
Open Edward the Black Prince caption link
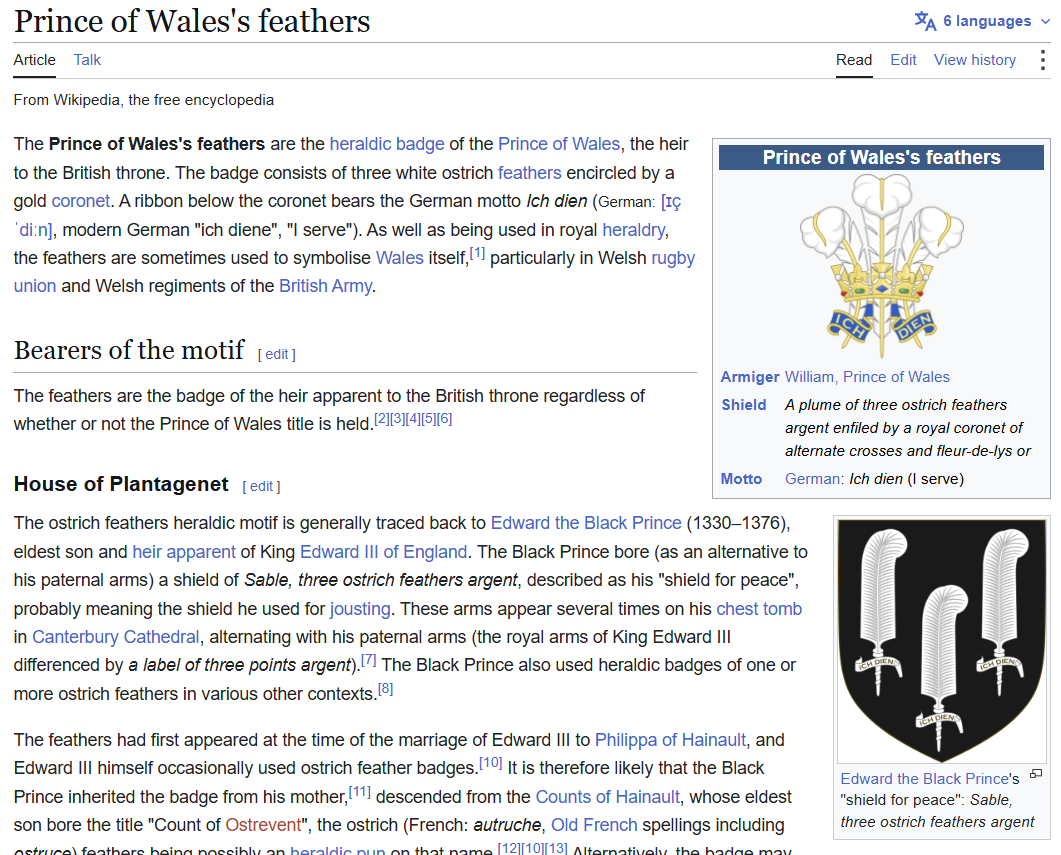point(924,779)
